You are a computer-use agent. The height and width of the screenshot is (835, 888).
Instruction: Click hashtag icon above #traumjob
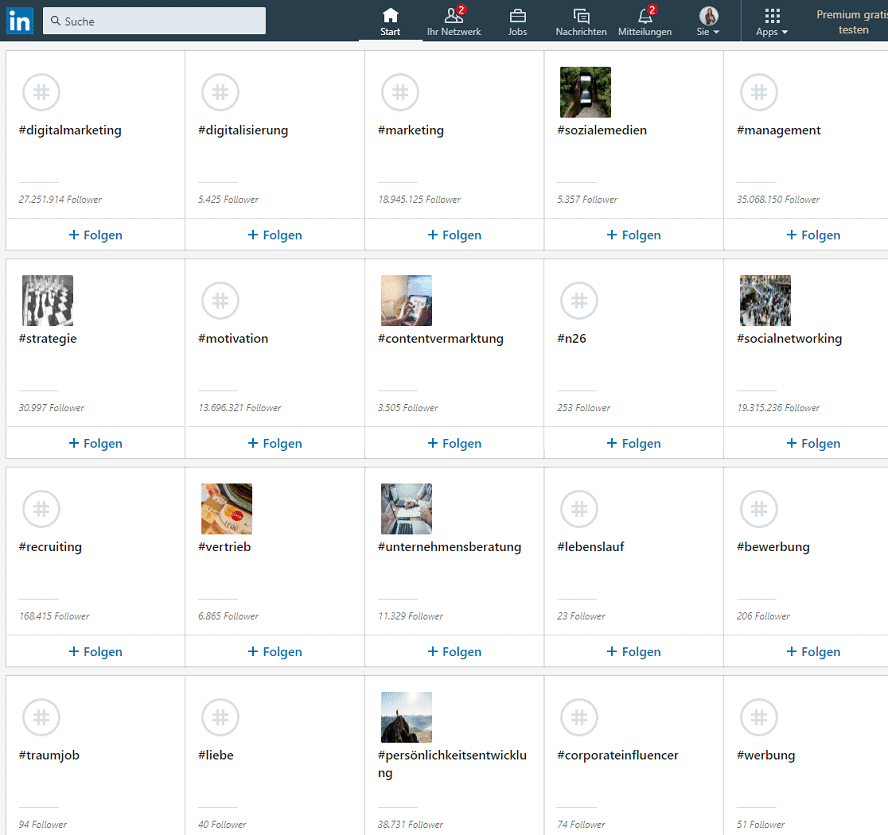tap(41, 718)
